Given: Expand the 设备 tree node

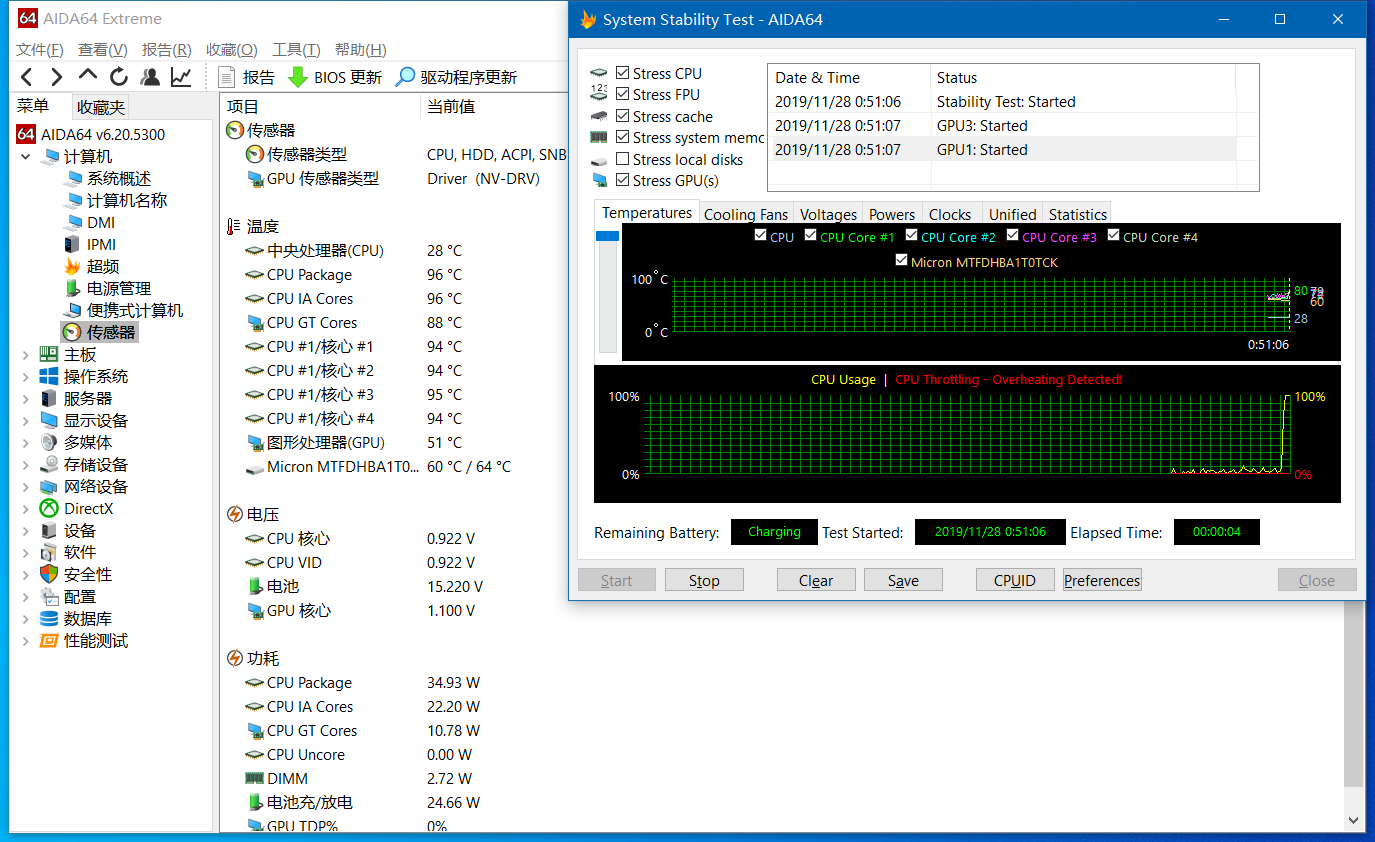Looking at the screenshot, I should pos(25,530).
